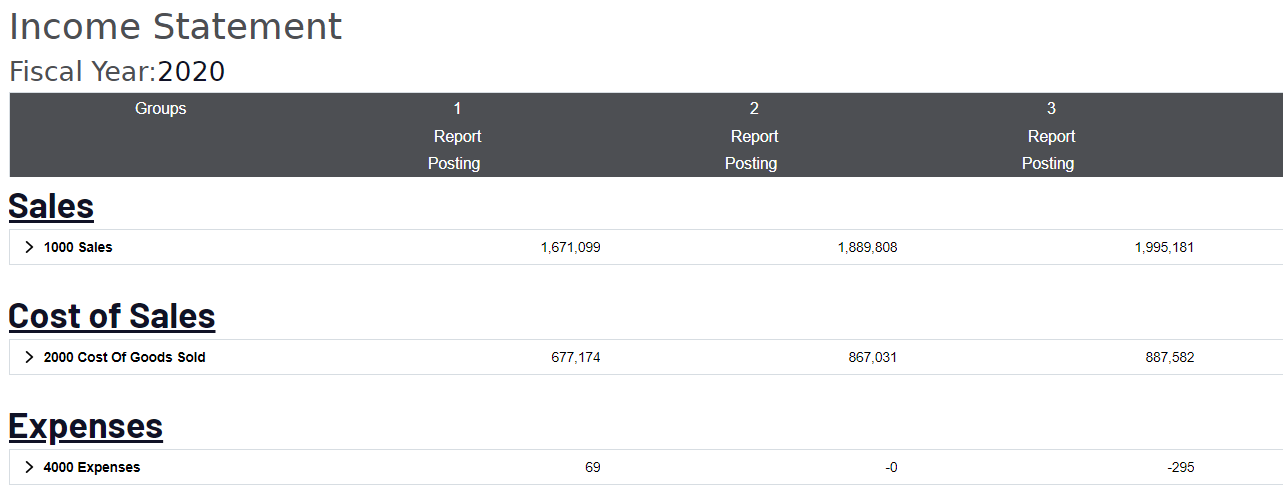Select the 4000 Expenses row label
The image size is (1283, 490).
(92, 467)
